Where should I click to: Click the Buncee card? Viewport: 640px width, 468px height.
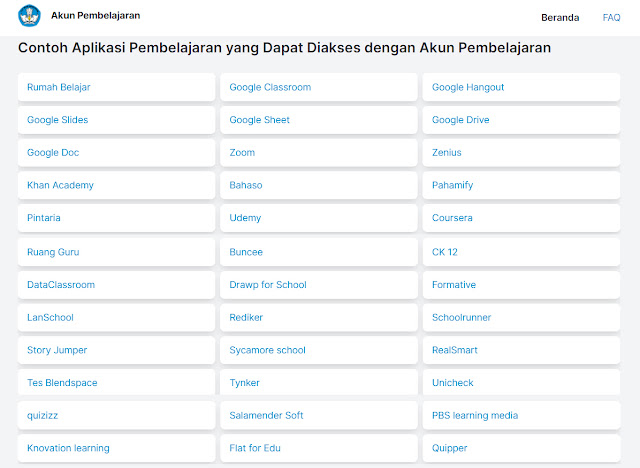[x=319, y=252]
